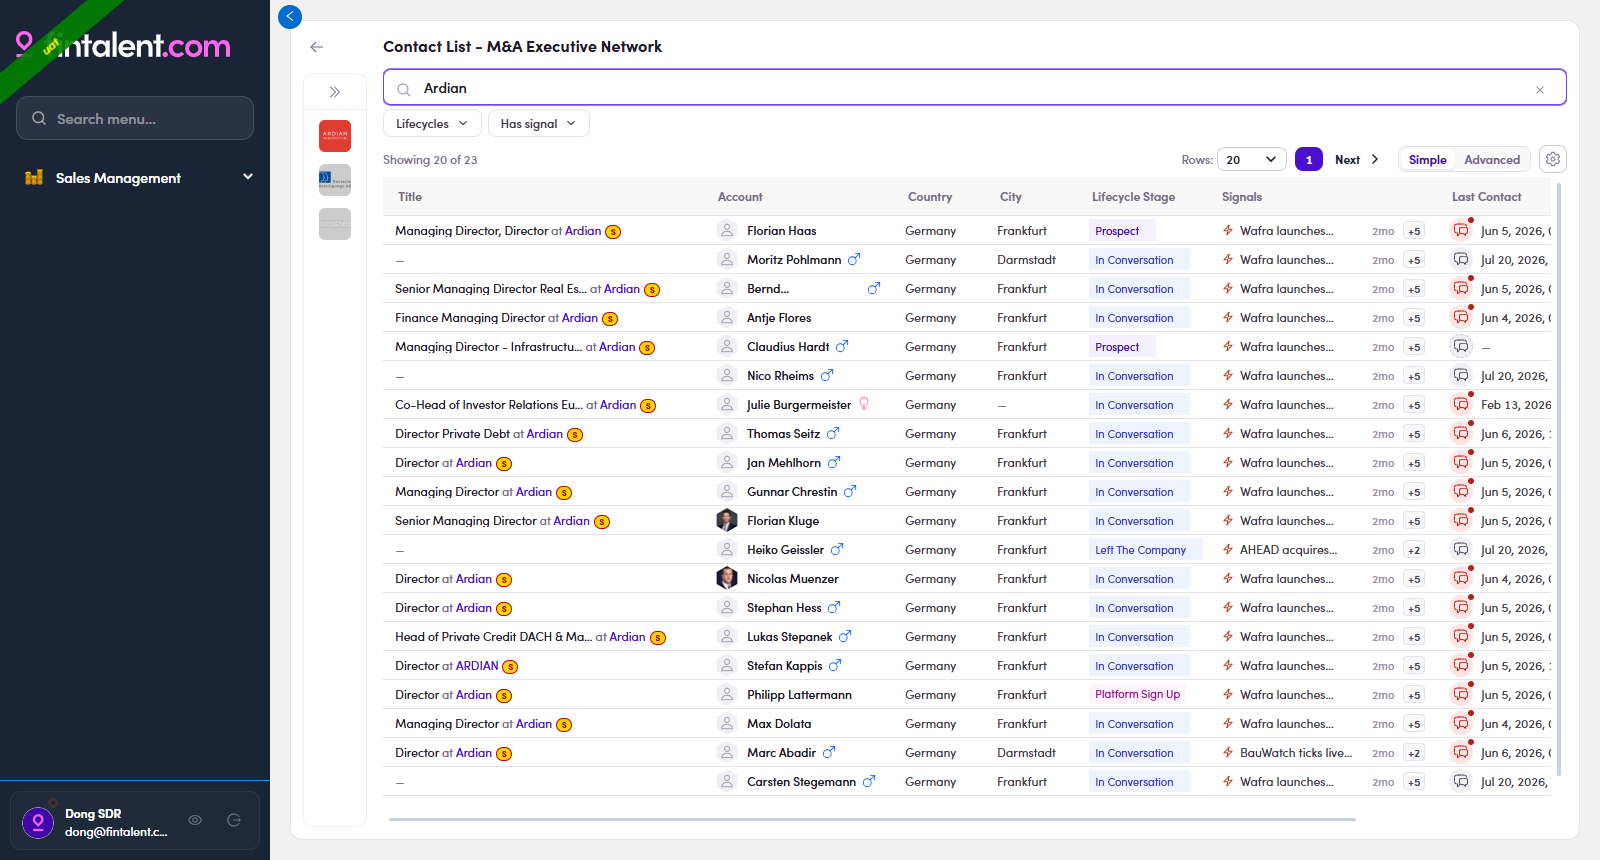Open AHEAD acquires signal text
This screenshot has width=1600, height=860.
[x=1288, y=550]
